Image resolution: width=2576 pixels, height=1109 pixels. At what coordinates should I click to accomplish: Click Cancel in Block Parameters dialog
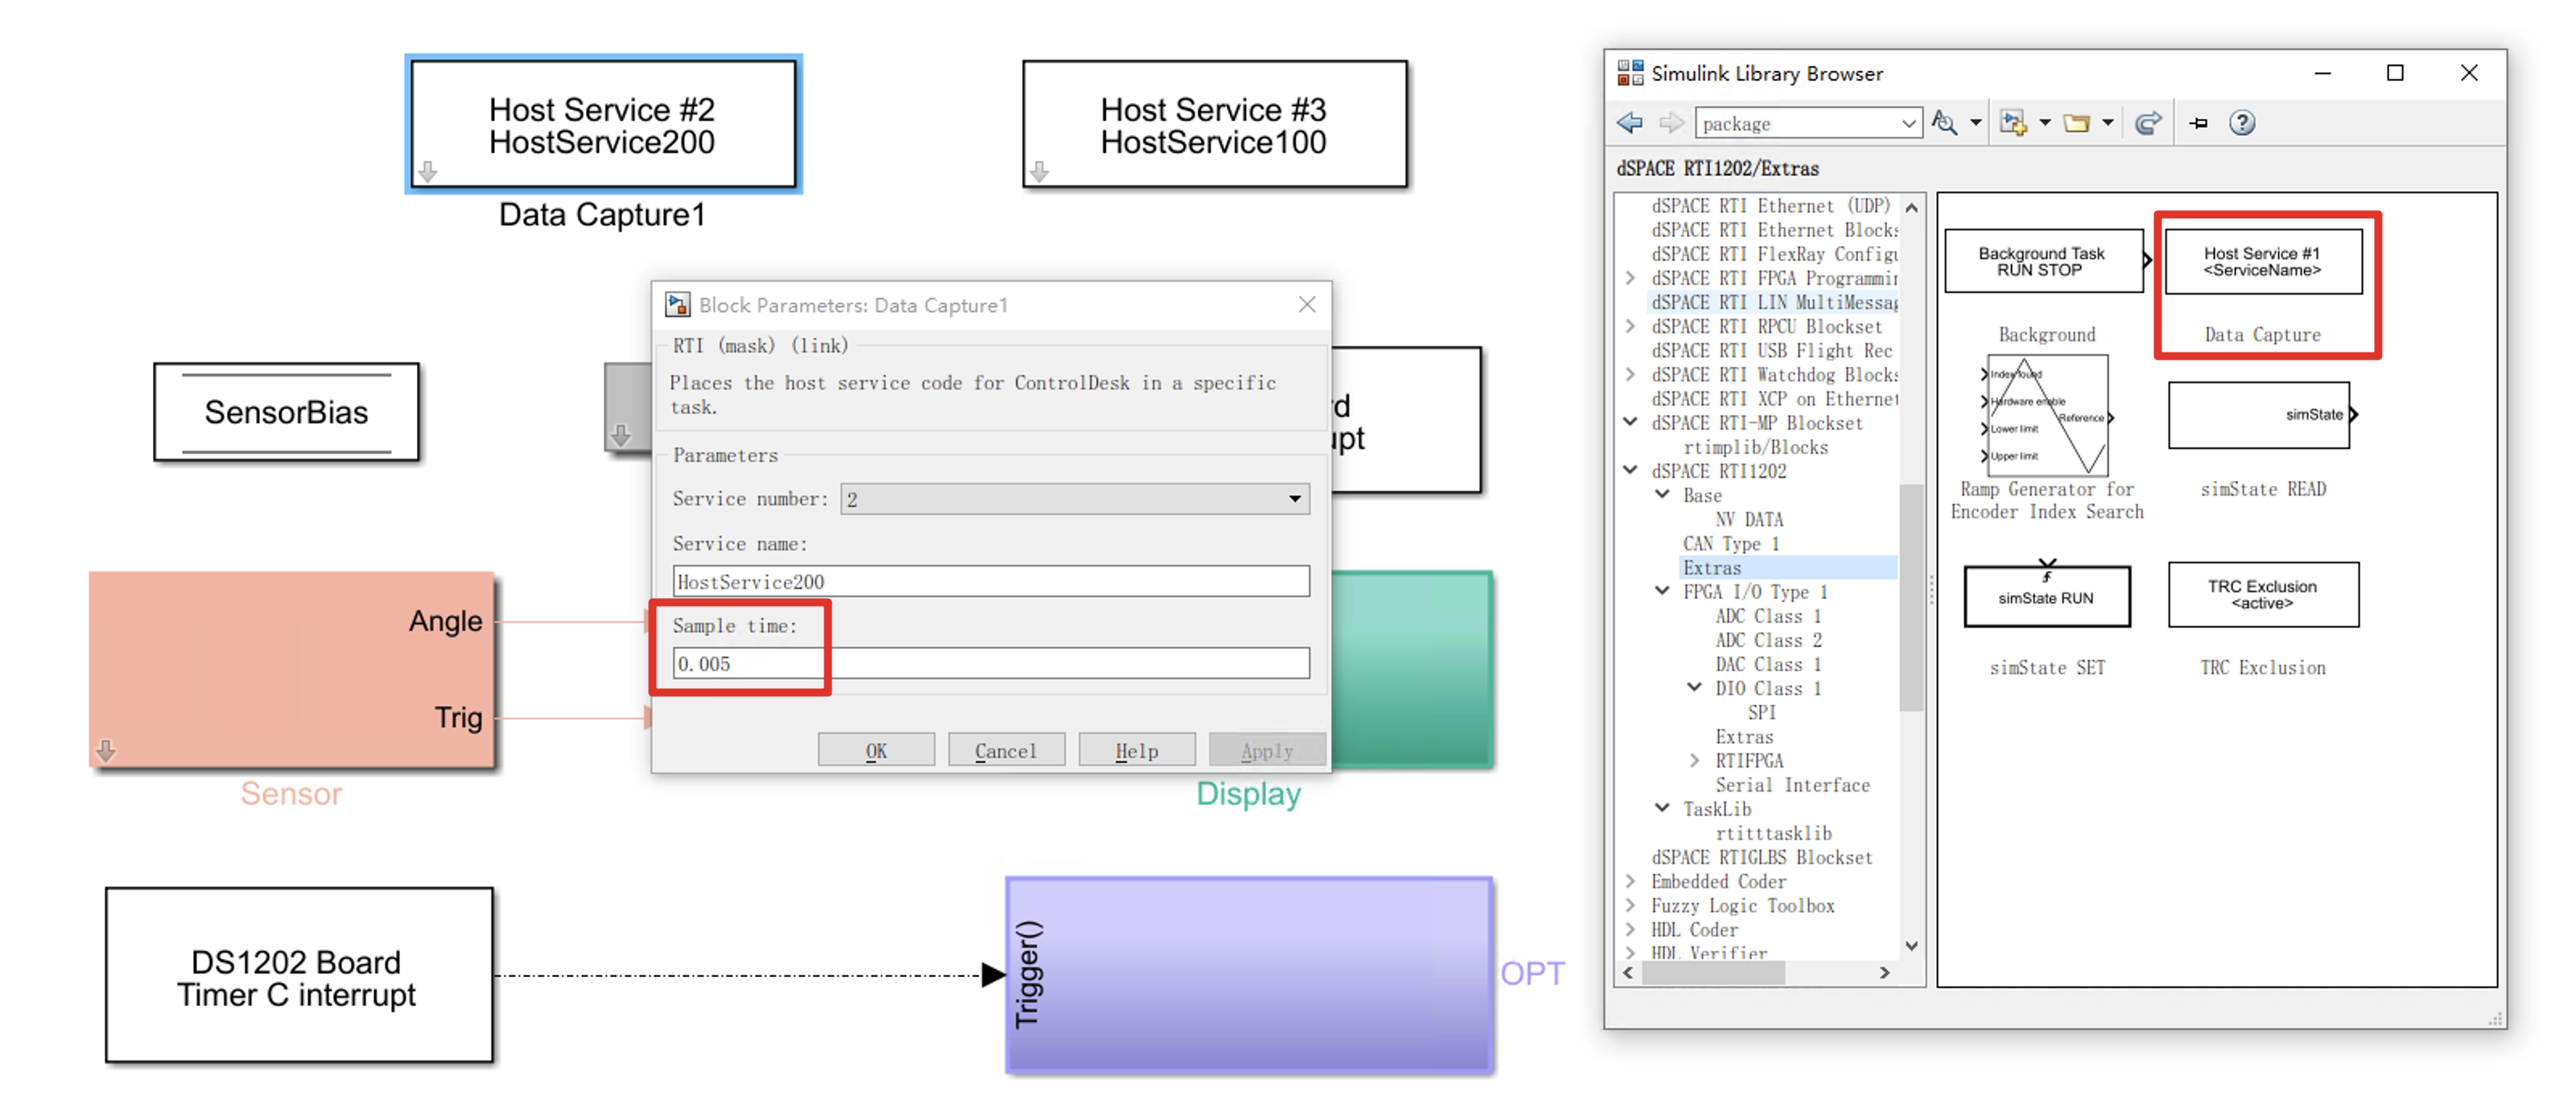point(1006,750)
